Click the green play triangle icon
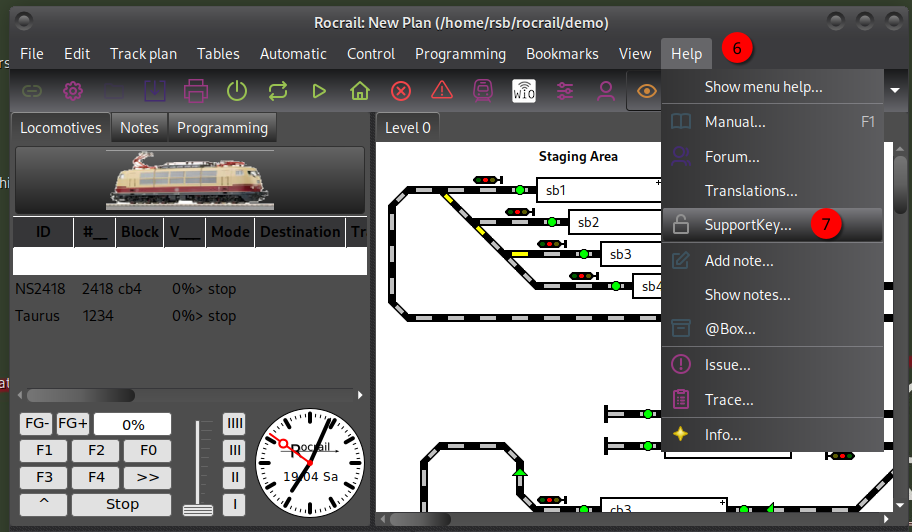This screenshot has width=912, height=532. 319,92
